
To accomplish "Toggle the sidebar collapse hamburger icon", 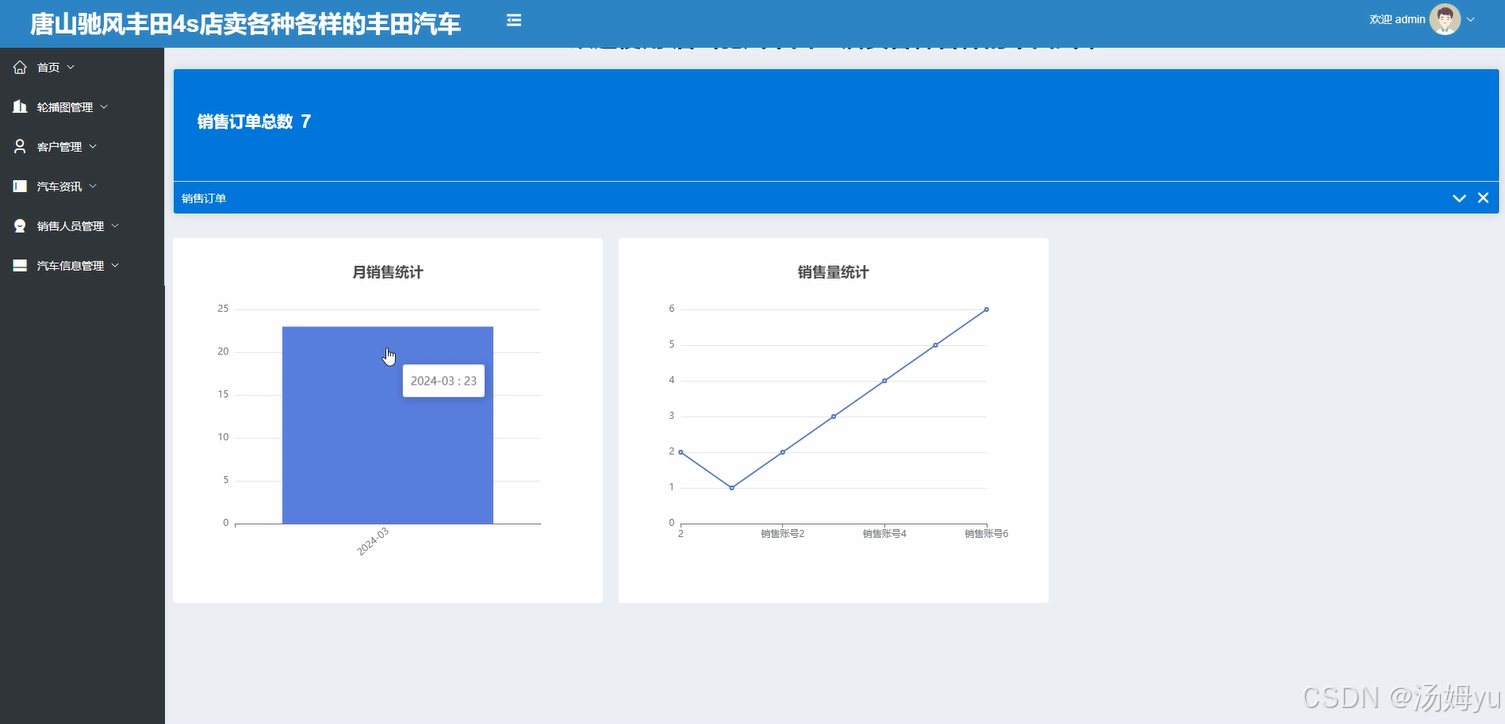I will [x=514, y=20].
